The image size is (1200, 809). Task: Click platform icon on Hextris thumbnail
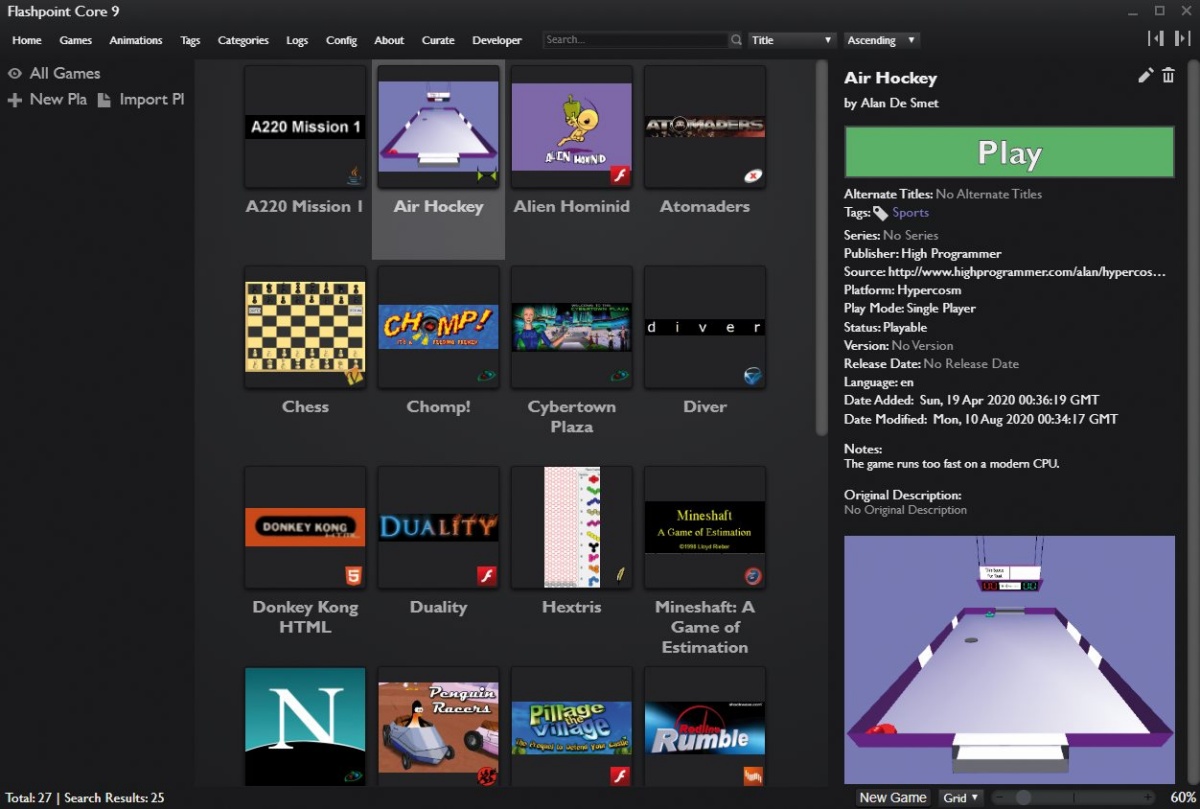[x=620, y=575]
